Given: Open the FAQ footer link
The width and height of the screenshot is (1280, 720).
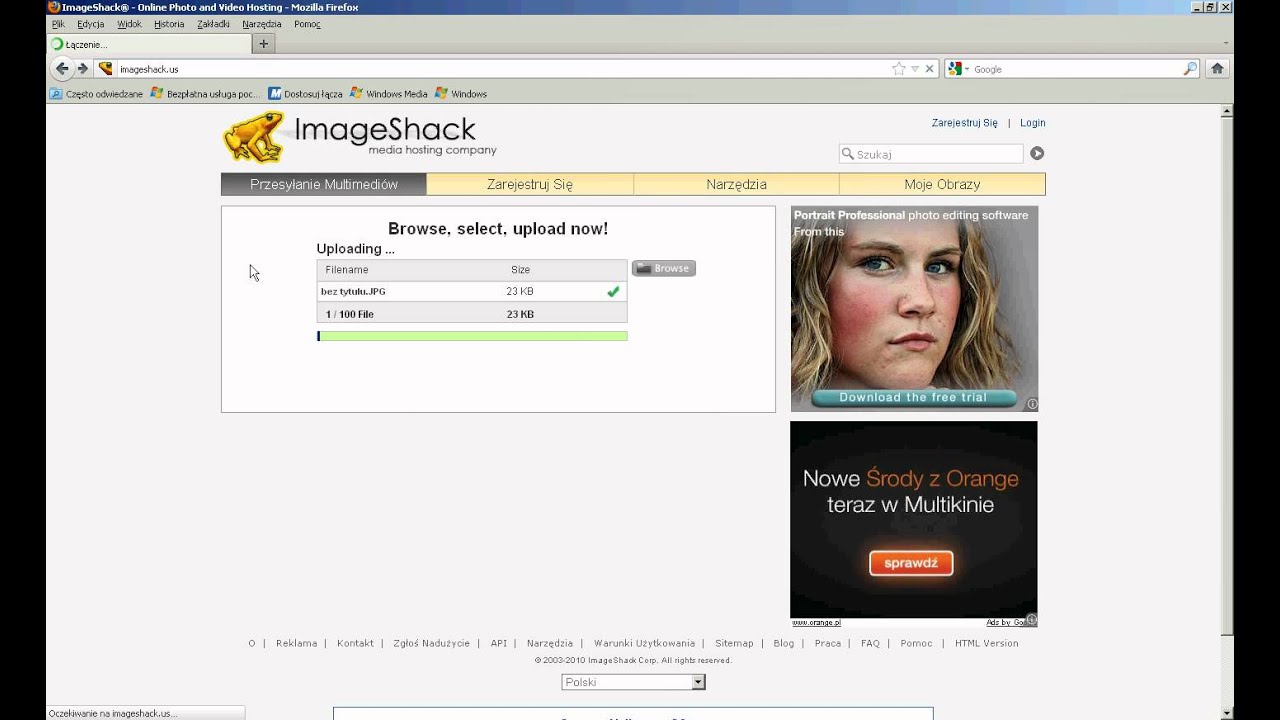Looking at the screenshot, I should click(x=870, y=643).
